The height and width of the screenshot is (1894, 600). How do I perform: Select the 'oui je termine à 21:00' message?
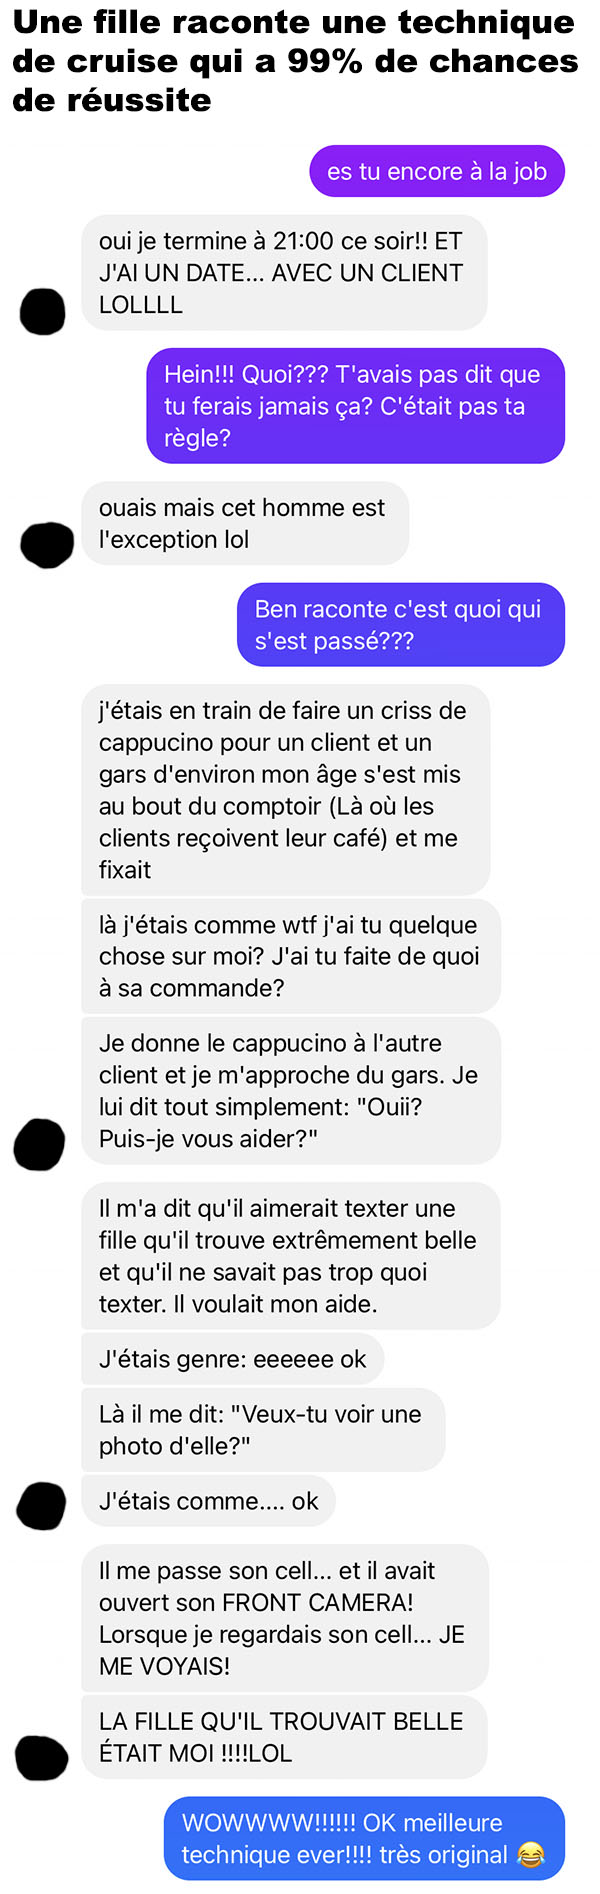tap(284, 273)
